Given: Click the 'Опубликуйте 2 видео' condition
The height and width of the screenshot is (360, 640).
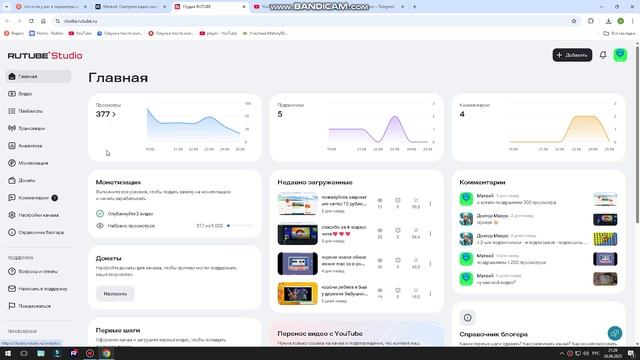Looking at the screenshot, I should 124,213.
